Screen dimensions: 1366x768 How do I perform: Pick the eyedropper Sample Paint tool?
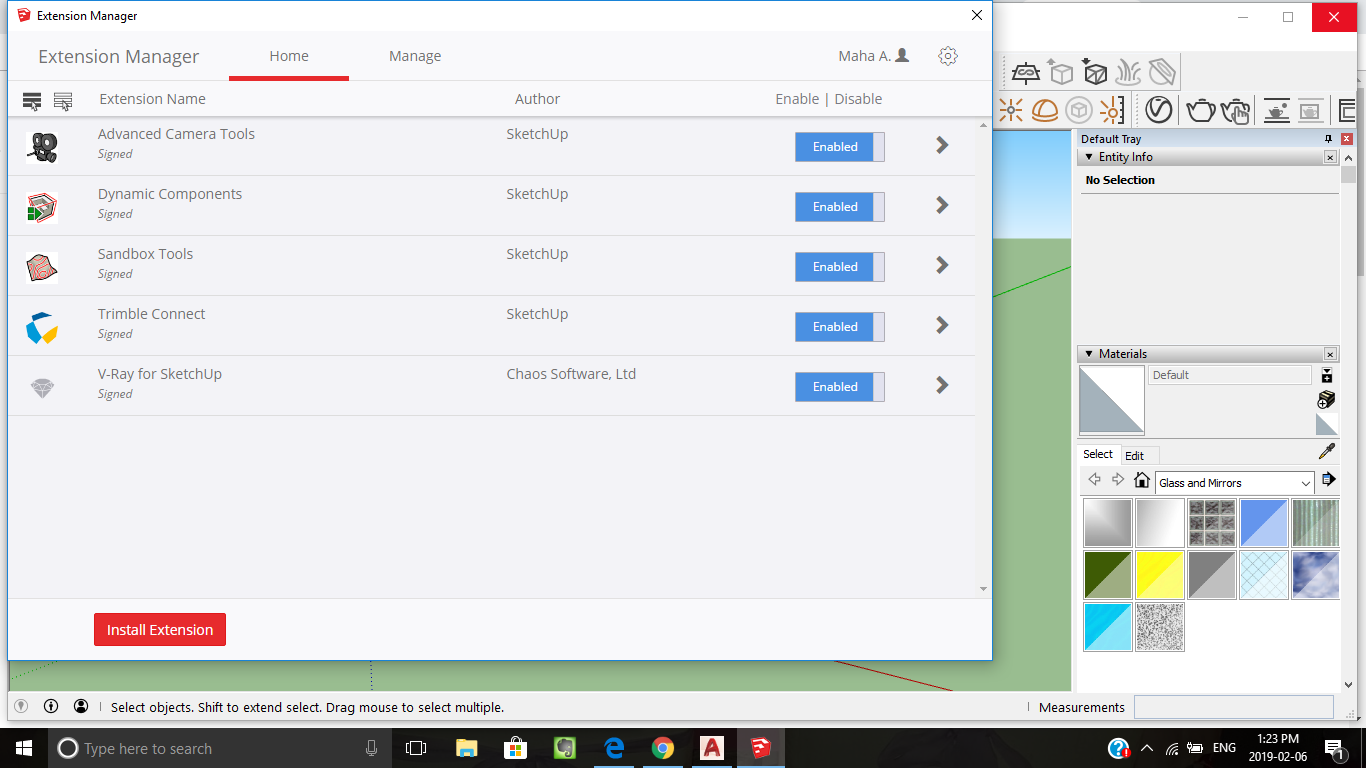click(x=1327, y=452)
